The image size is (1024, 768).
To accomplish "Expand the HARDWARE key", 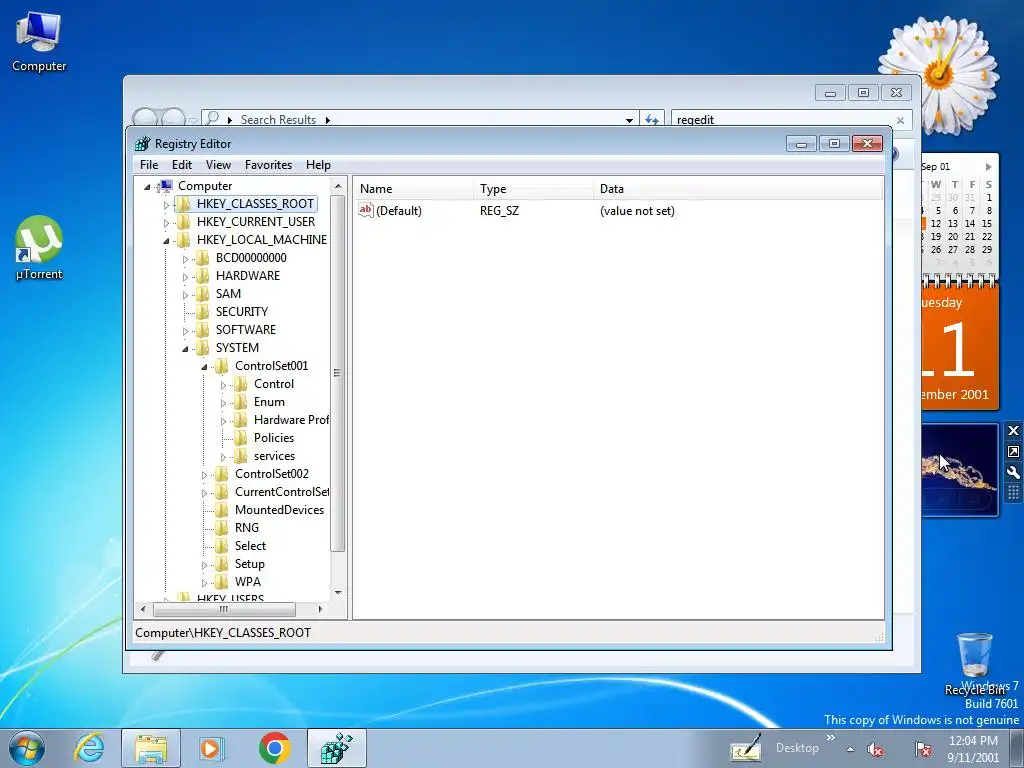I will click(185, 277).
